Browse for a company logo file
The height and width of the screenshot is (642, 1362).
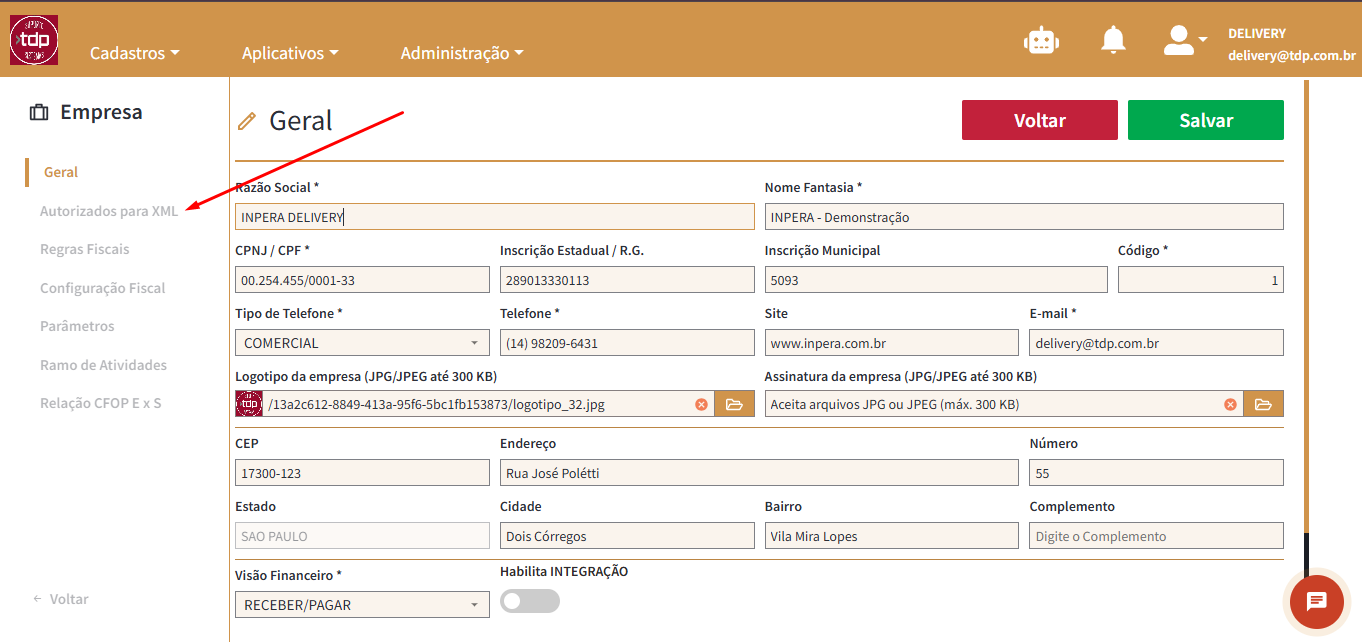coord(734,404)
